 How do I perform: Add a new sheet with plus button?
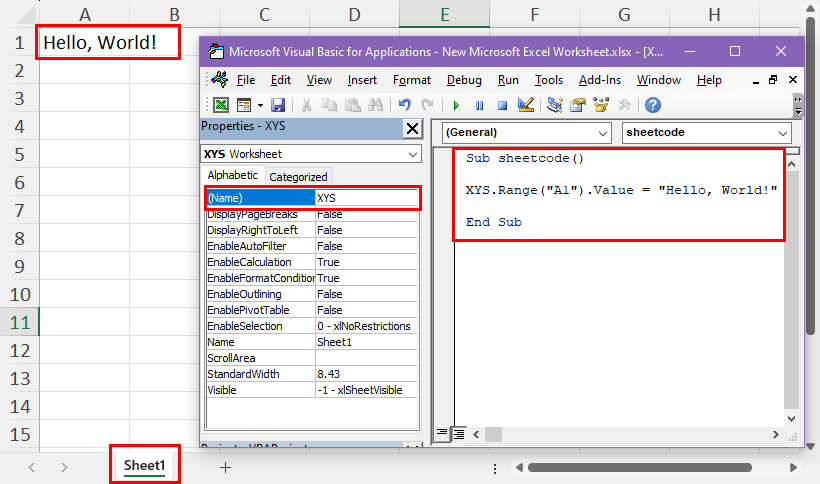pyautogui.click(x=225, y=467)
